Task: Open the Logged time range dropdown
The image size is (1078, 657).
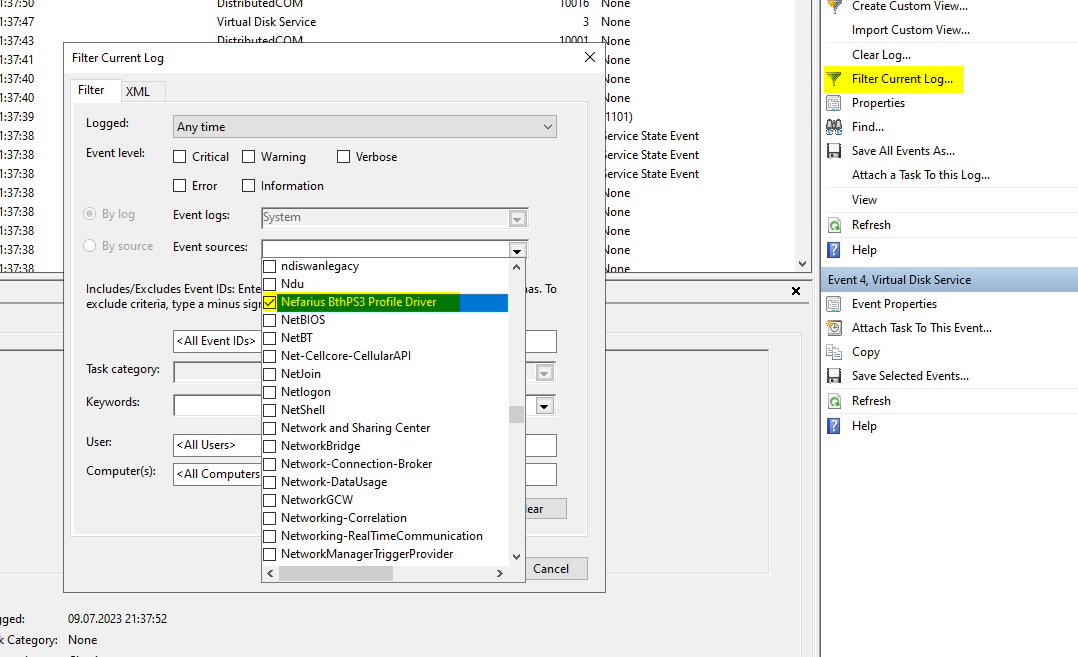Action: tap(547, 127)
